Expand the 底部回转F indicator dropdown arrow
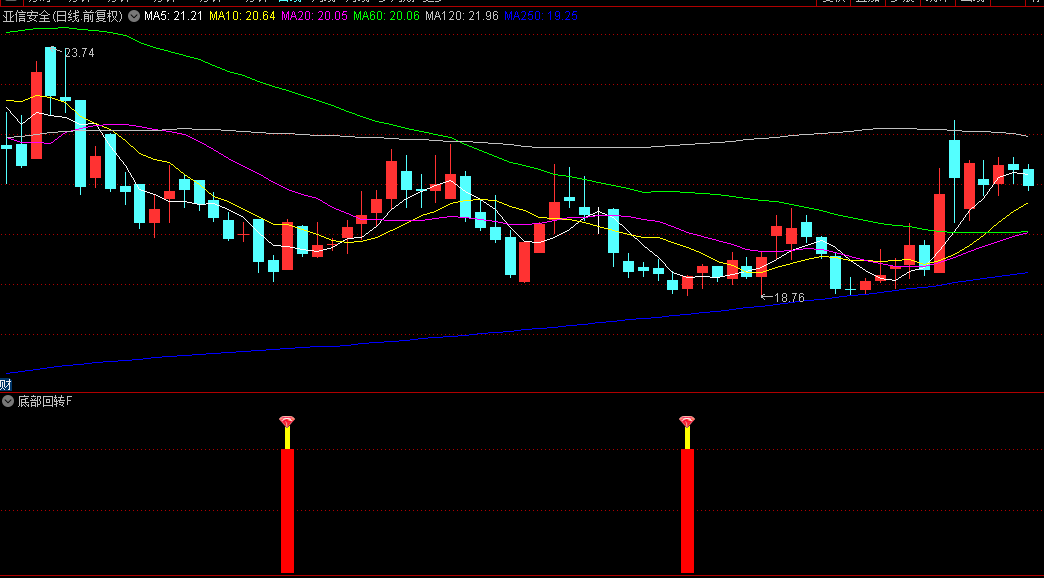Screen dimensions: 1044x578 pyautogui.click(x=8, y=401)
